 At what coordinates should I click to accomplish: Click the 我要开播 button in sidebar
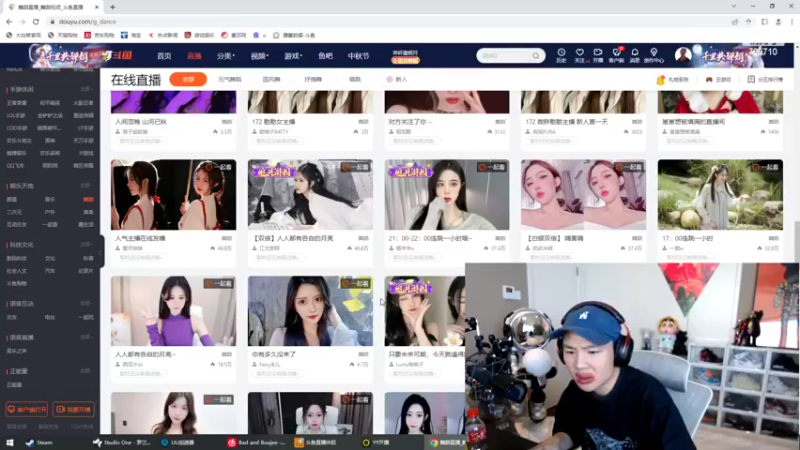coord(73,409)
